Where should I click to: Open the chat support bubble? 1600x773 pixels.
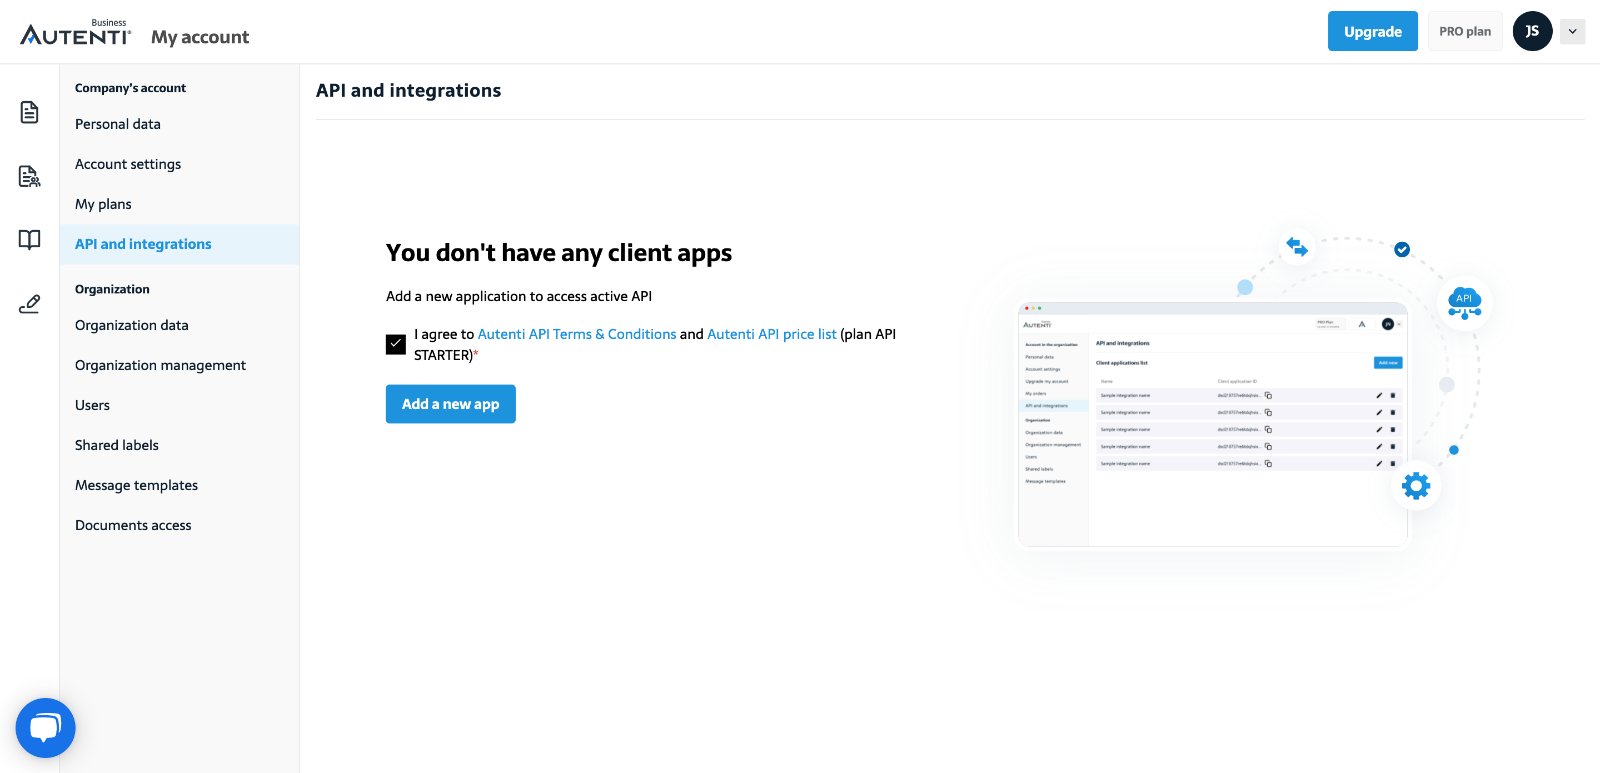[x=46, y=727]
